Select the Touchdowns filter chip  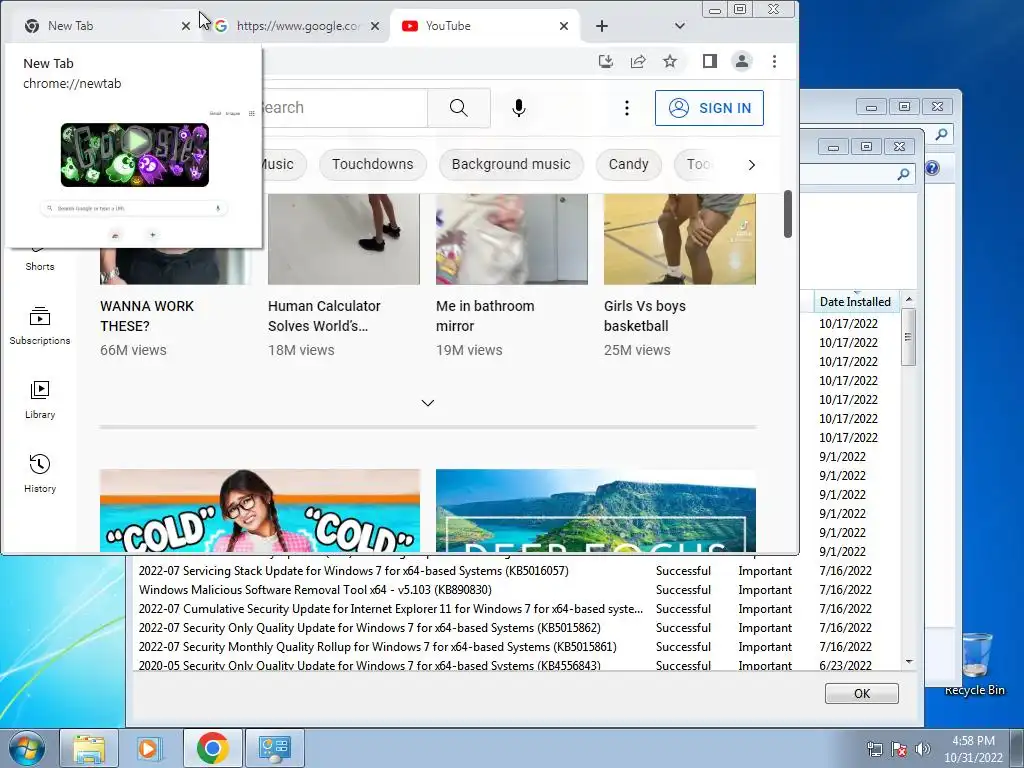click(x=373, y=165)
